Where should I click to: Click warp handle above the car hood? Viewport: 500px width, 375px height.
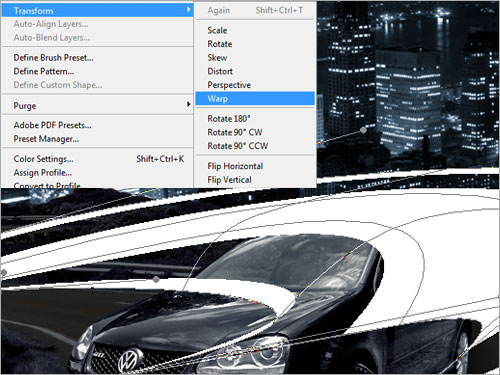tap(156, 279)
